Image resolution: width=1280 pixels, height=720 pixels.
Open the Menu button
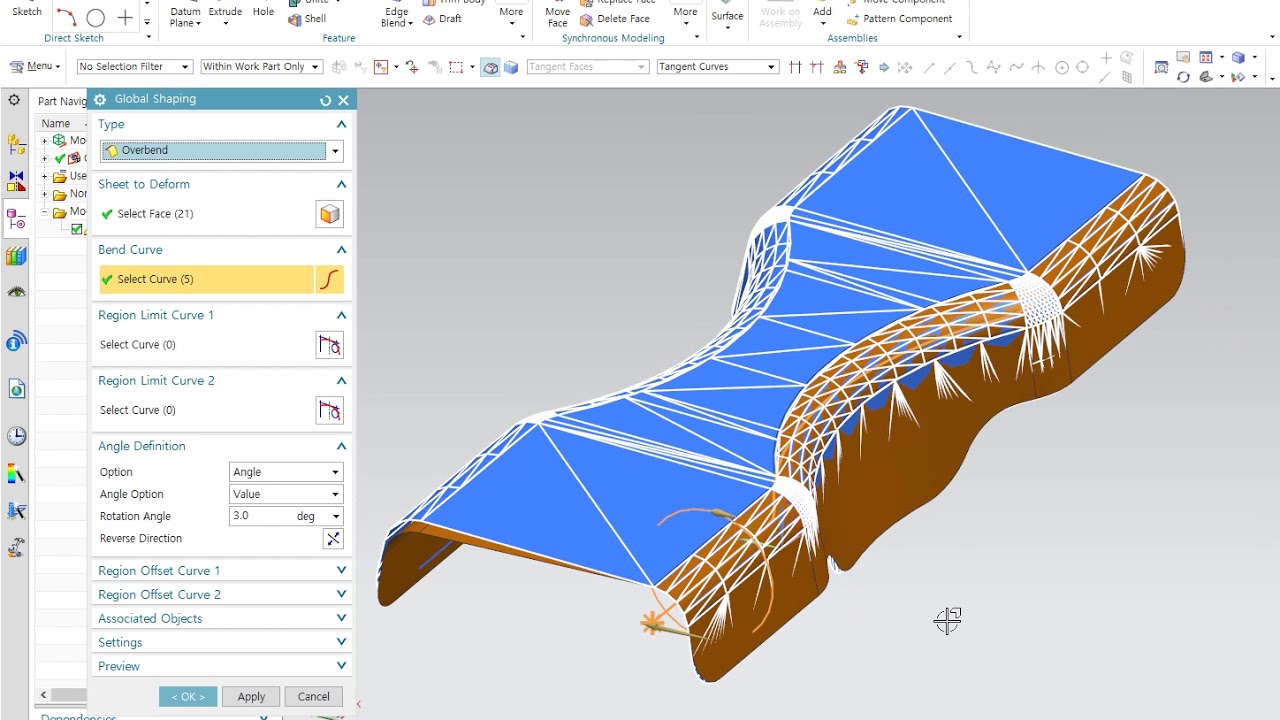tap(35, 67)
